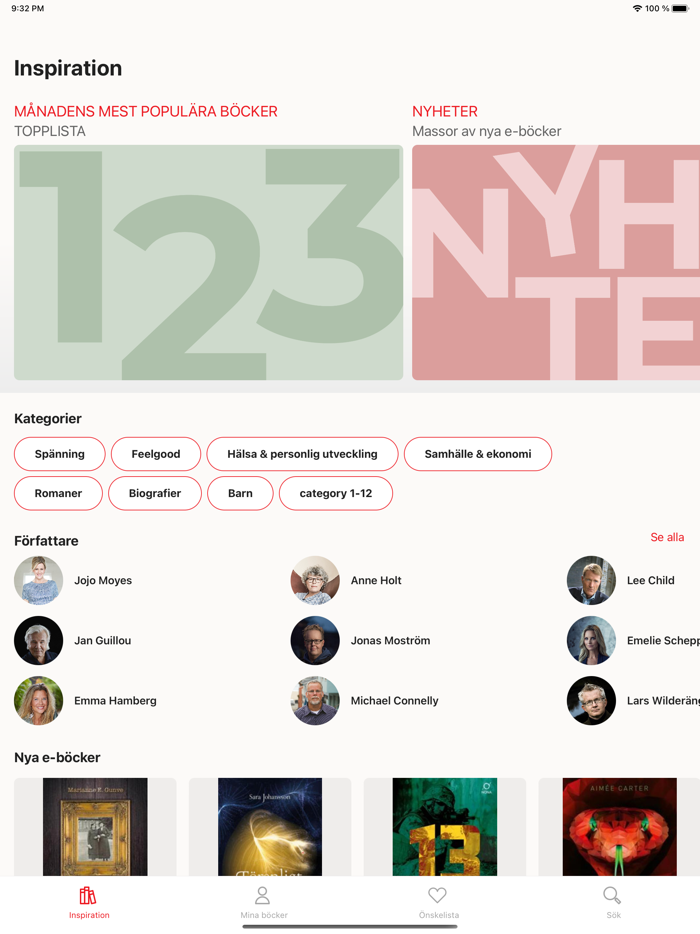Viewport: 700px width, 934px height.
Task: Open Jojo Moyes author portrait
Action: [38, 580]
